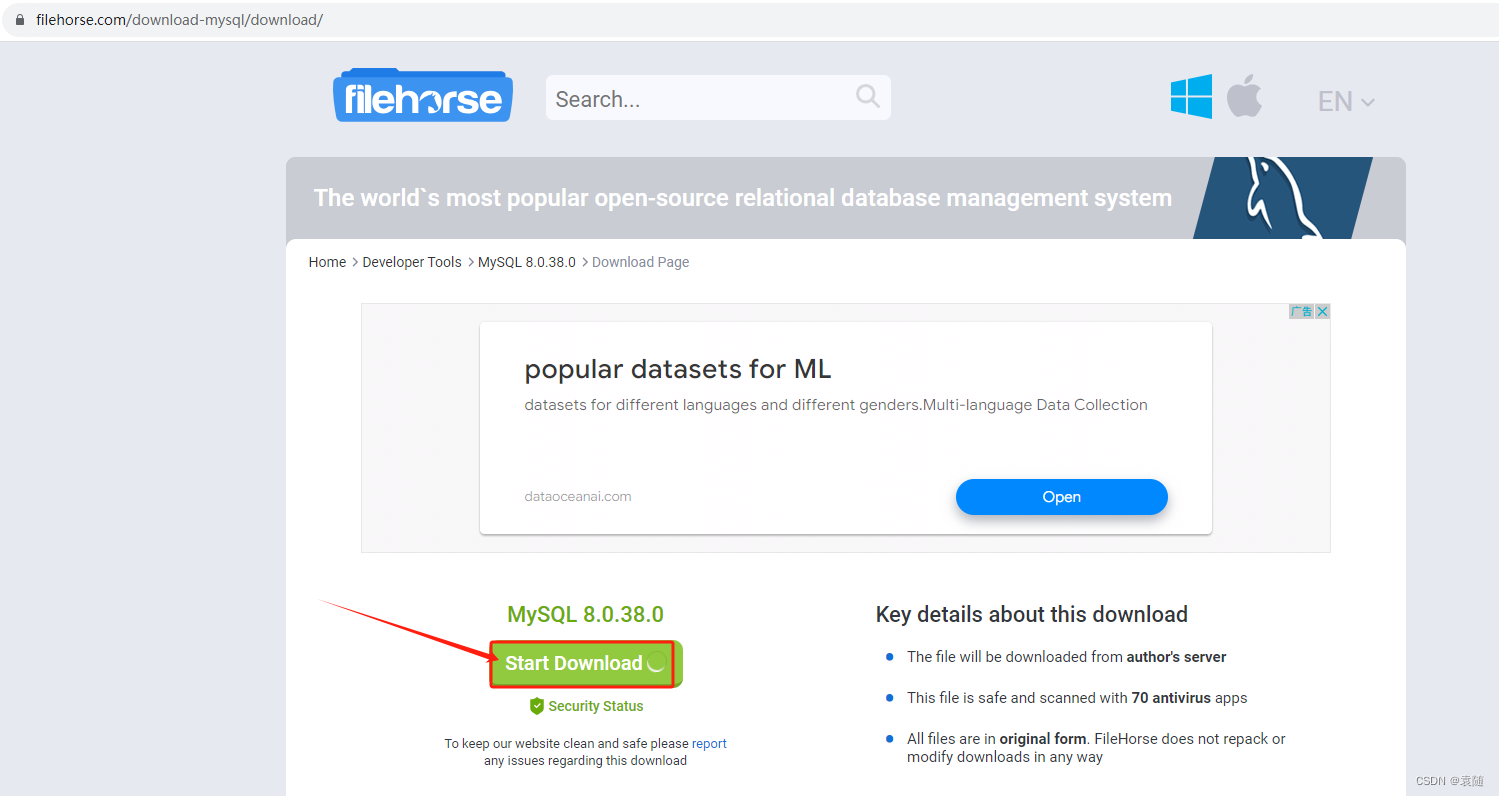The image size is (1499, 796).
Task: Click the browser address bar URL
Action: [179, 20]
